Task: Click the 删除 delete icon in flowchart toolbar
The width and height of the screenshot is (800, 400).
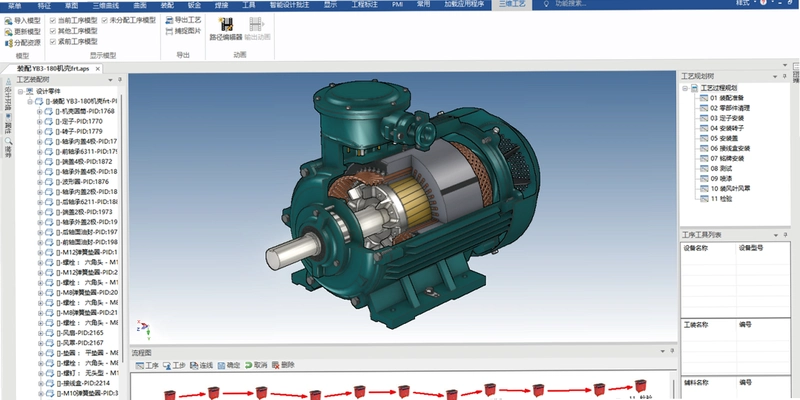Action: [x=276, y=365]
